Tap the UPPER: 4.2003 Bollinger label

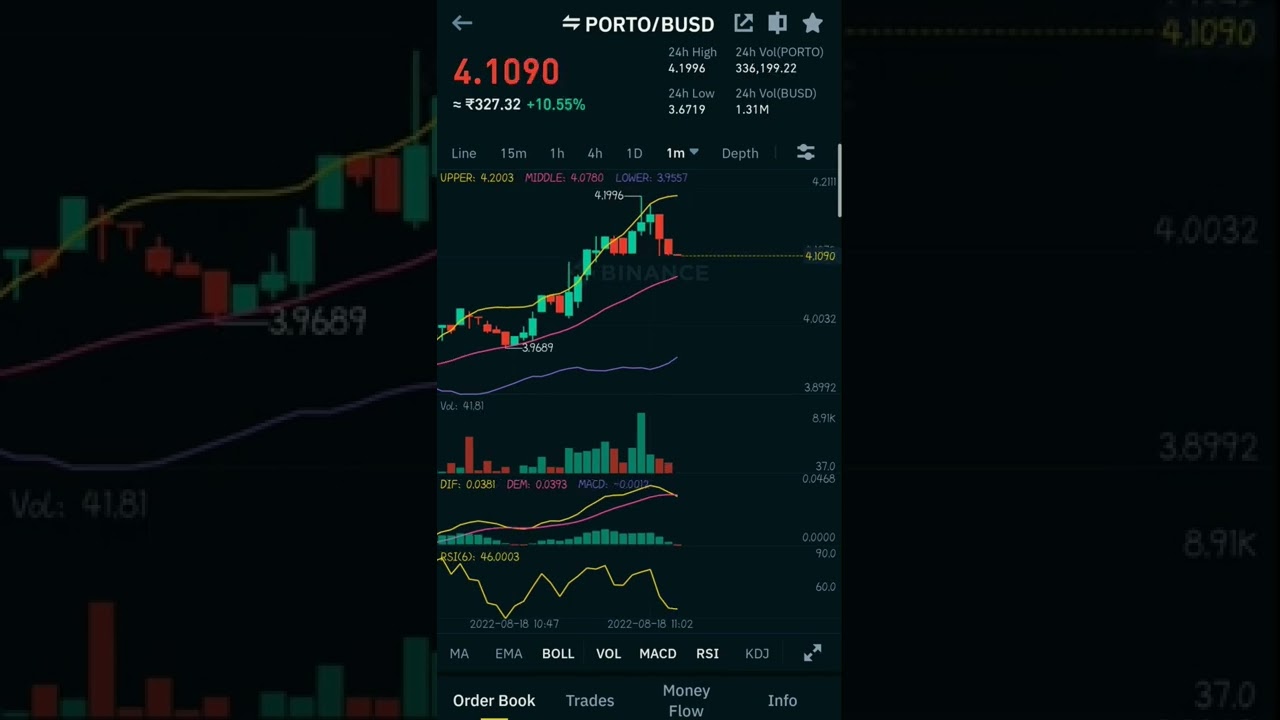[x=477, y=178]
